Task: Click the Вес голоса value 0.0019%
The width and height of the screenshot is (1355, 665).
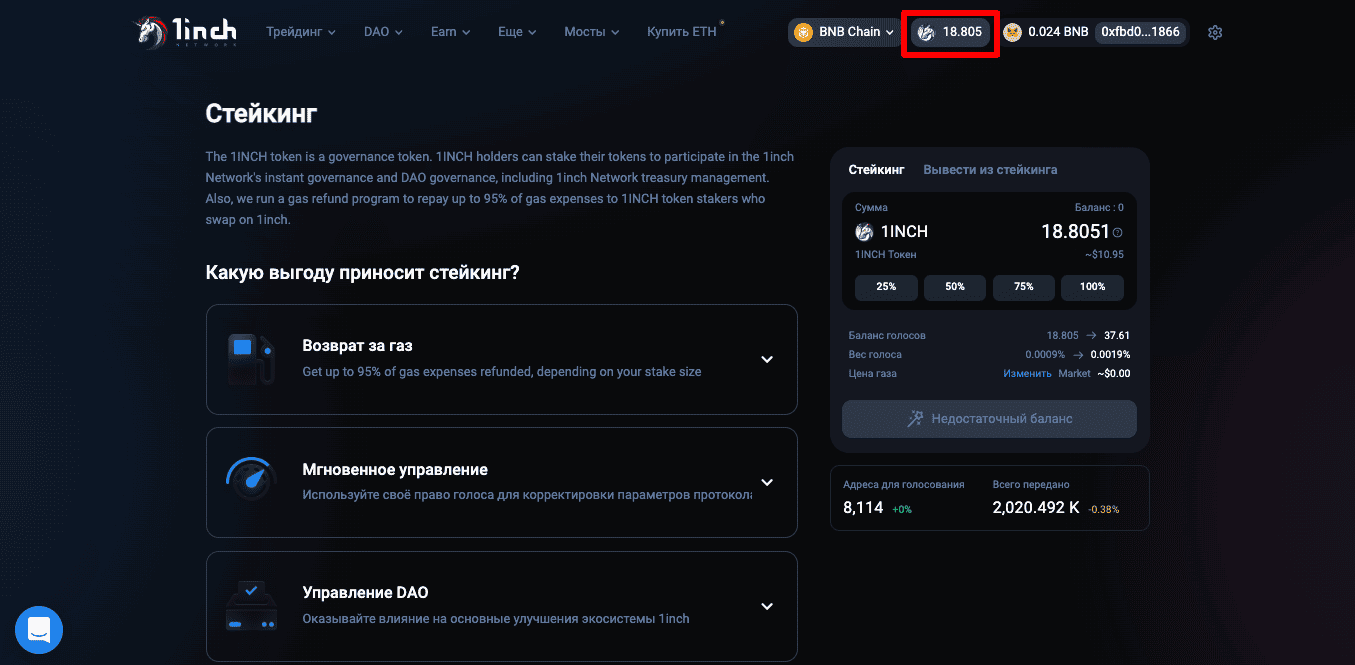Action: 1110,355
